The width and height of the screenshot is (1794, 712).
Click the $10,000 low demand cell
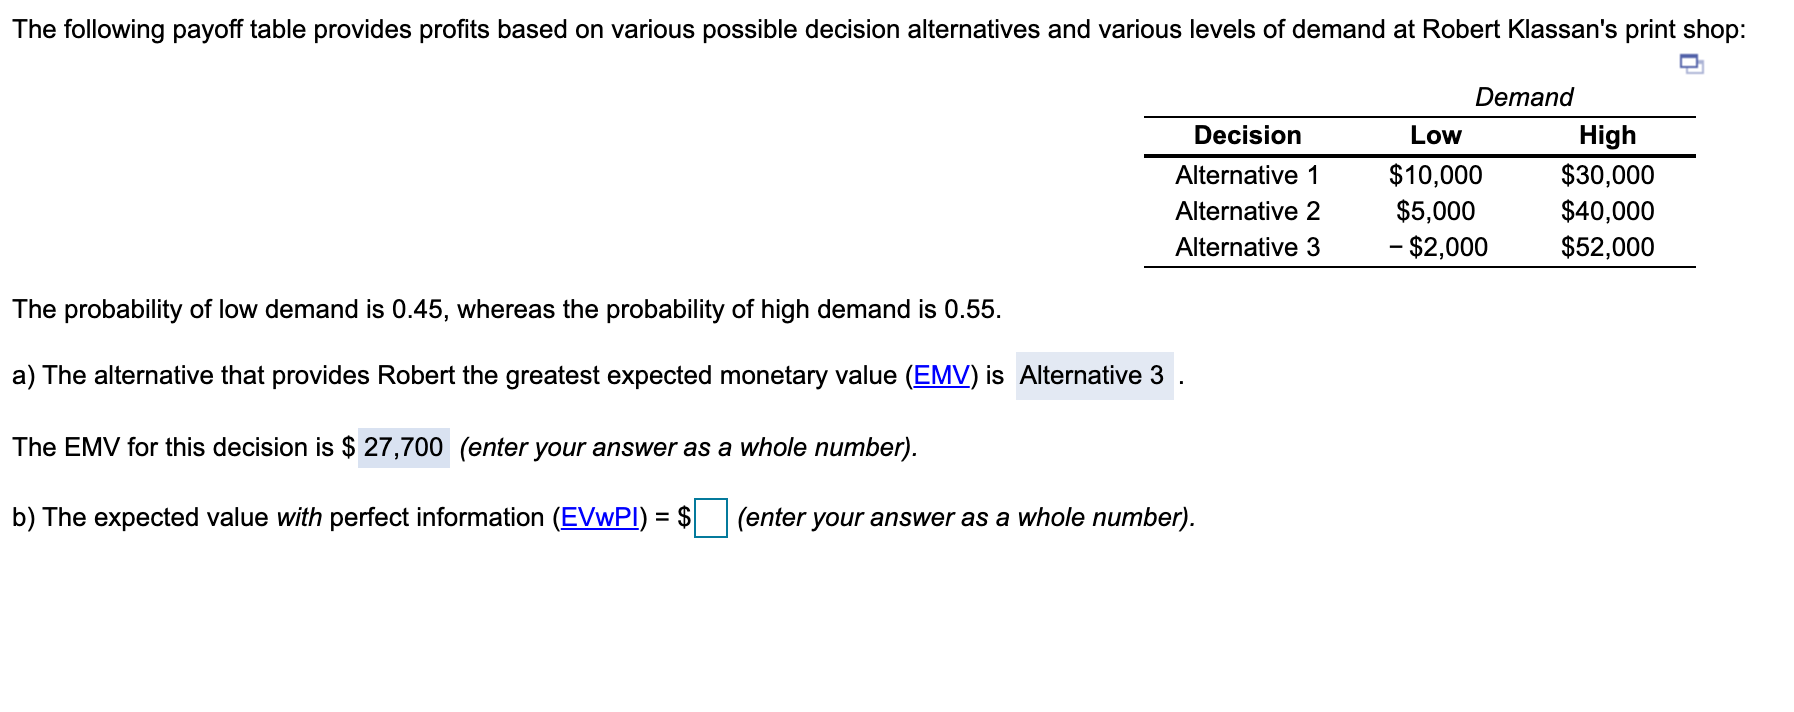pos(1435,175)
